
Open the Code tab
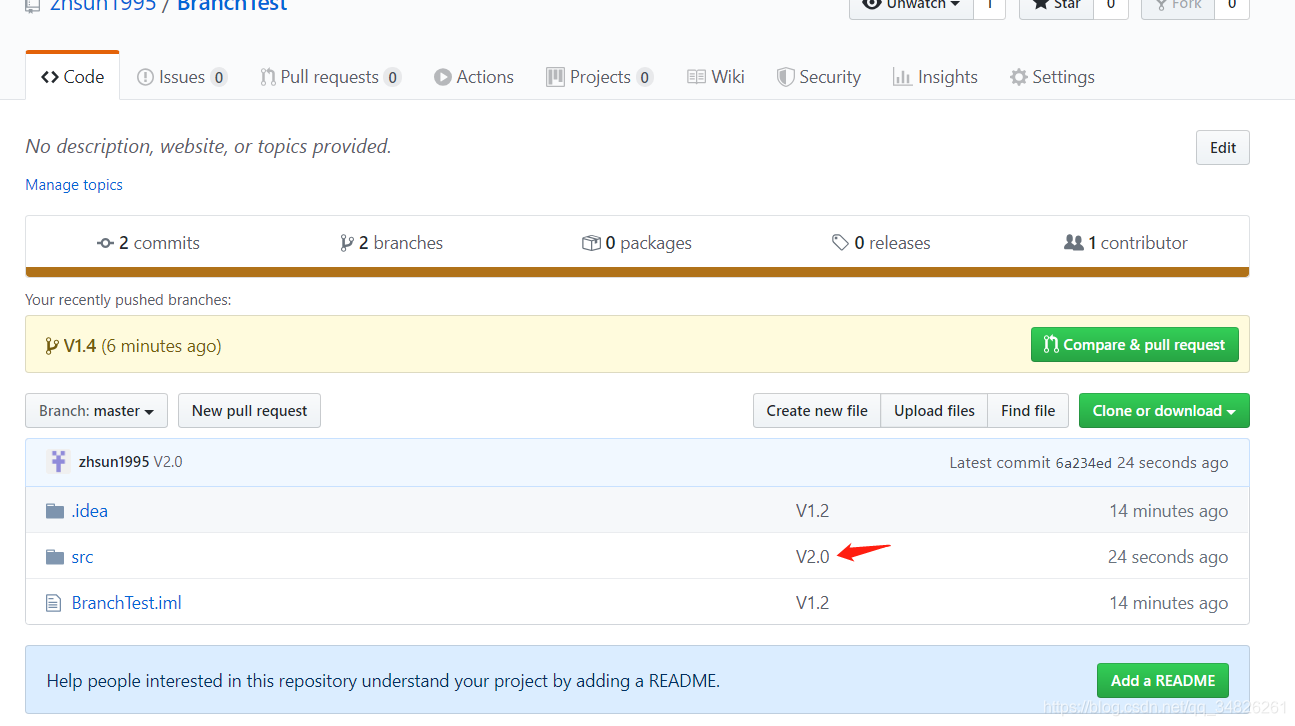pos(72,77)
